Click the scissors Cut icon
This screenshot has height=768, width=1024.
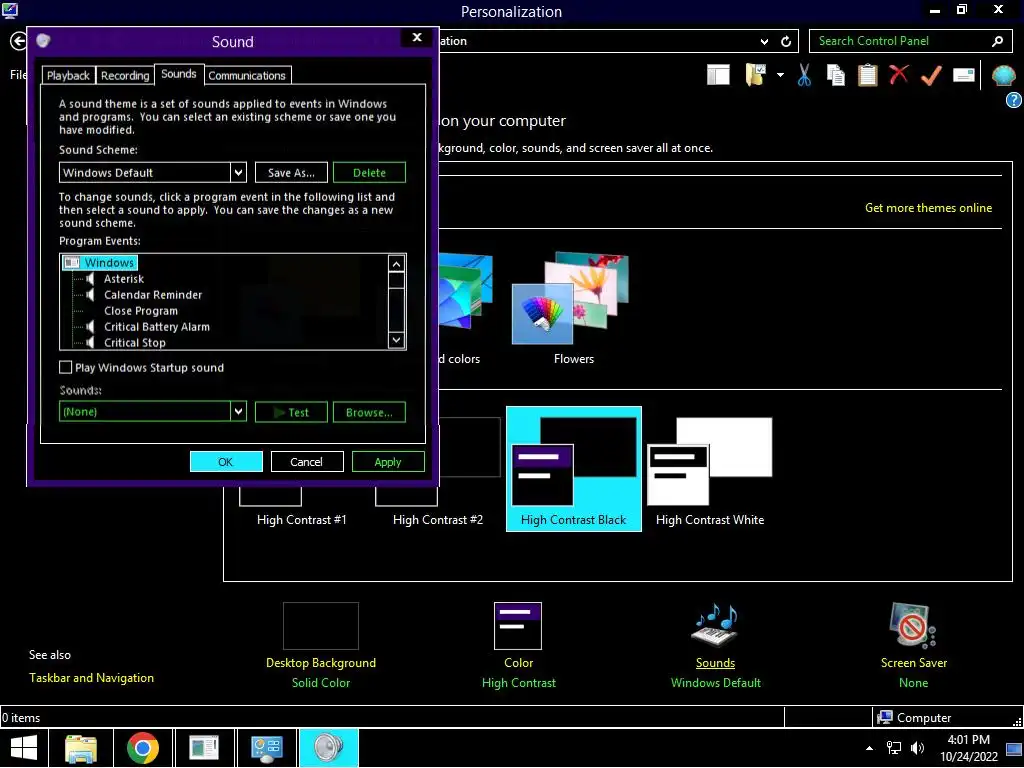point(804,75)
